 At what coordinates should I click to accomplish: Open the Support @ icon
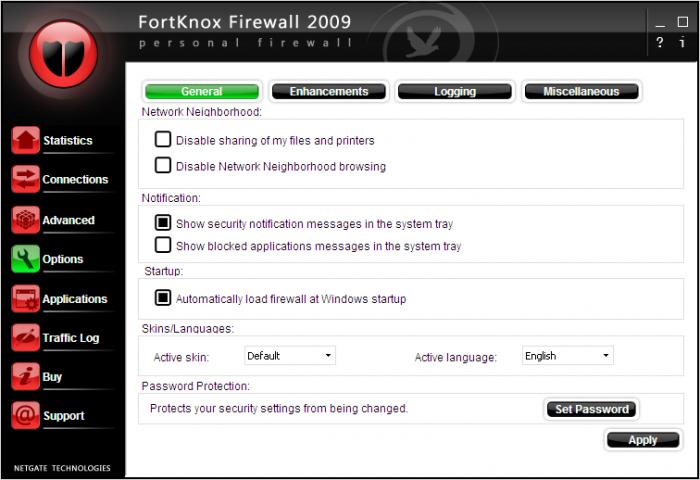click(25, 415)
